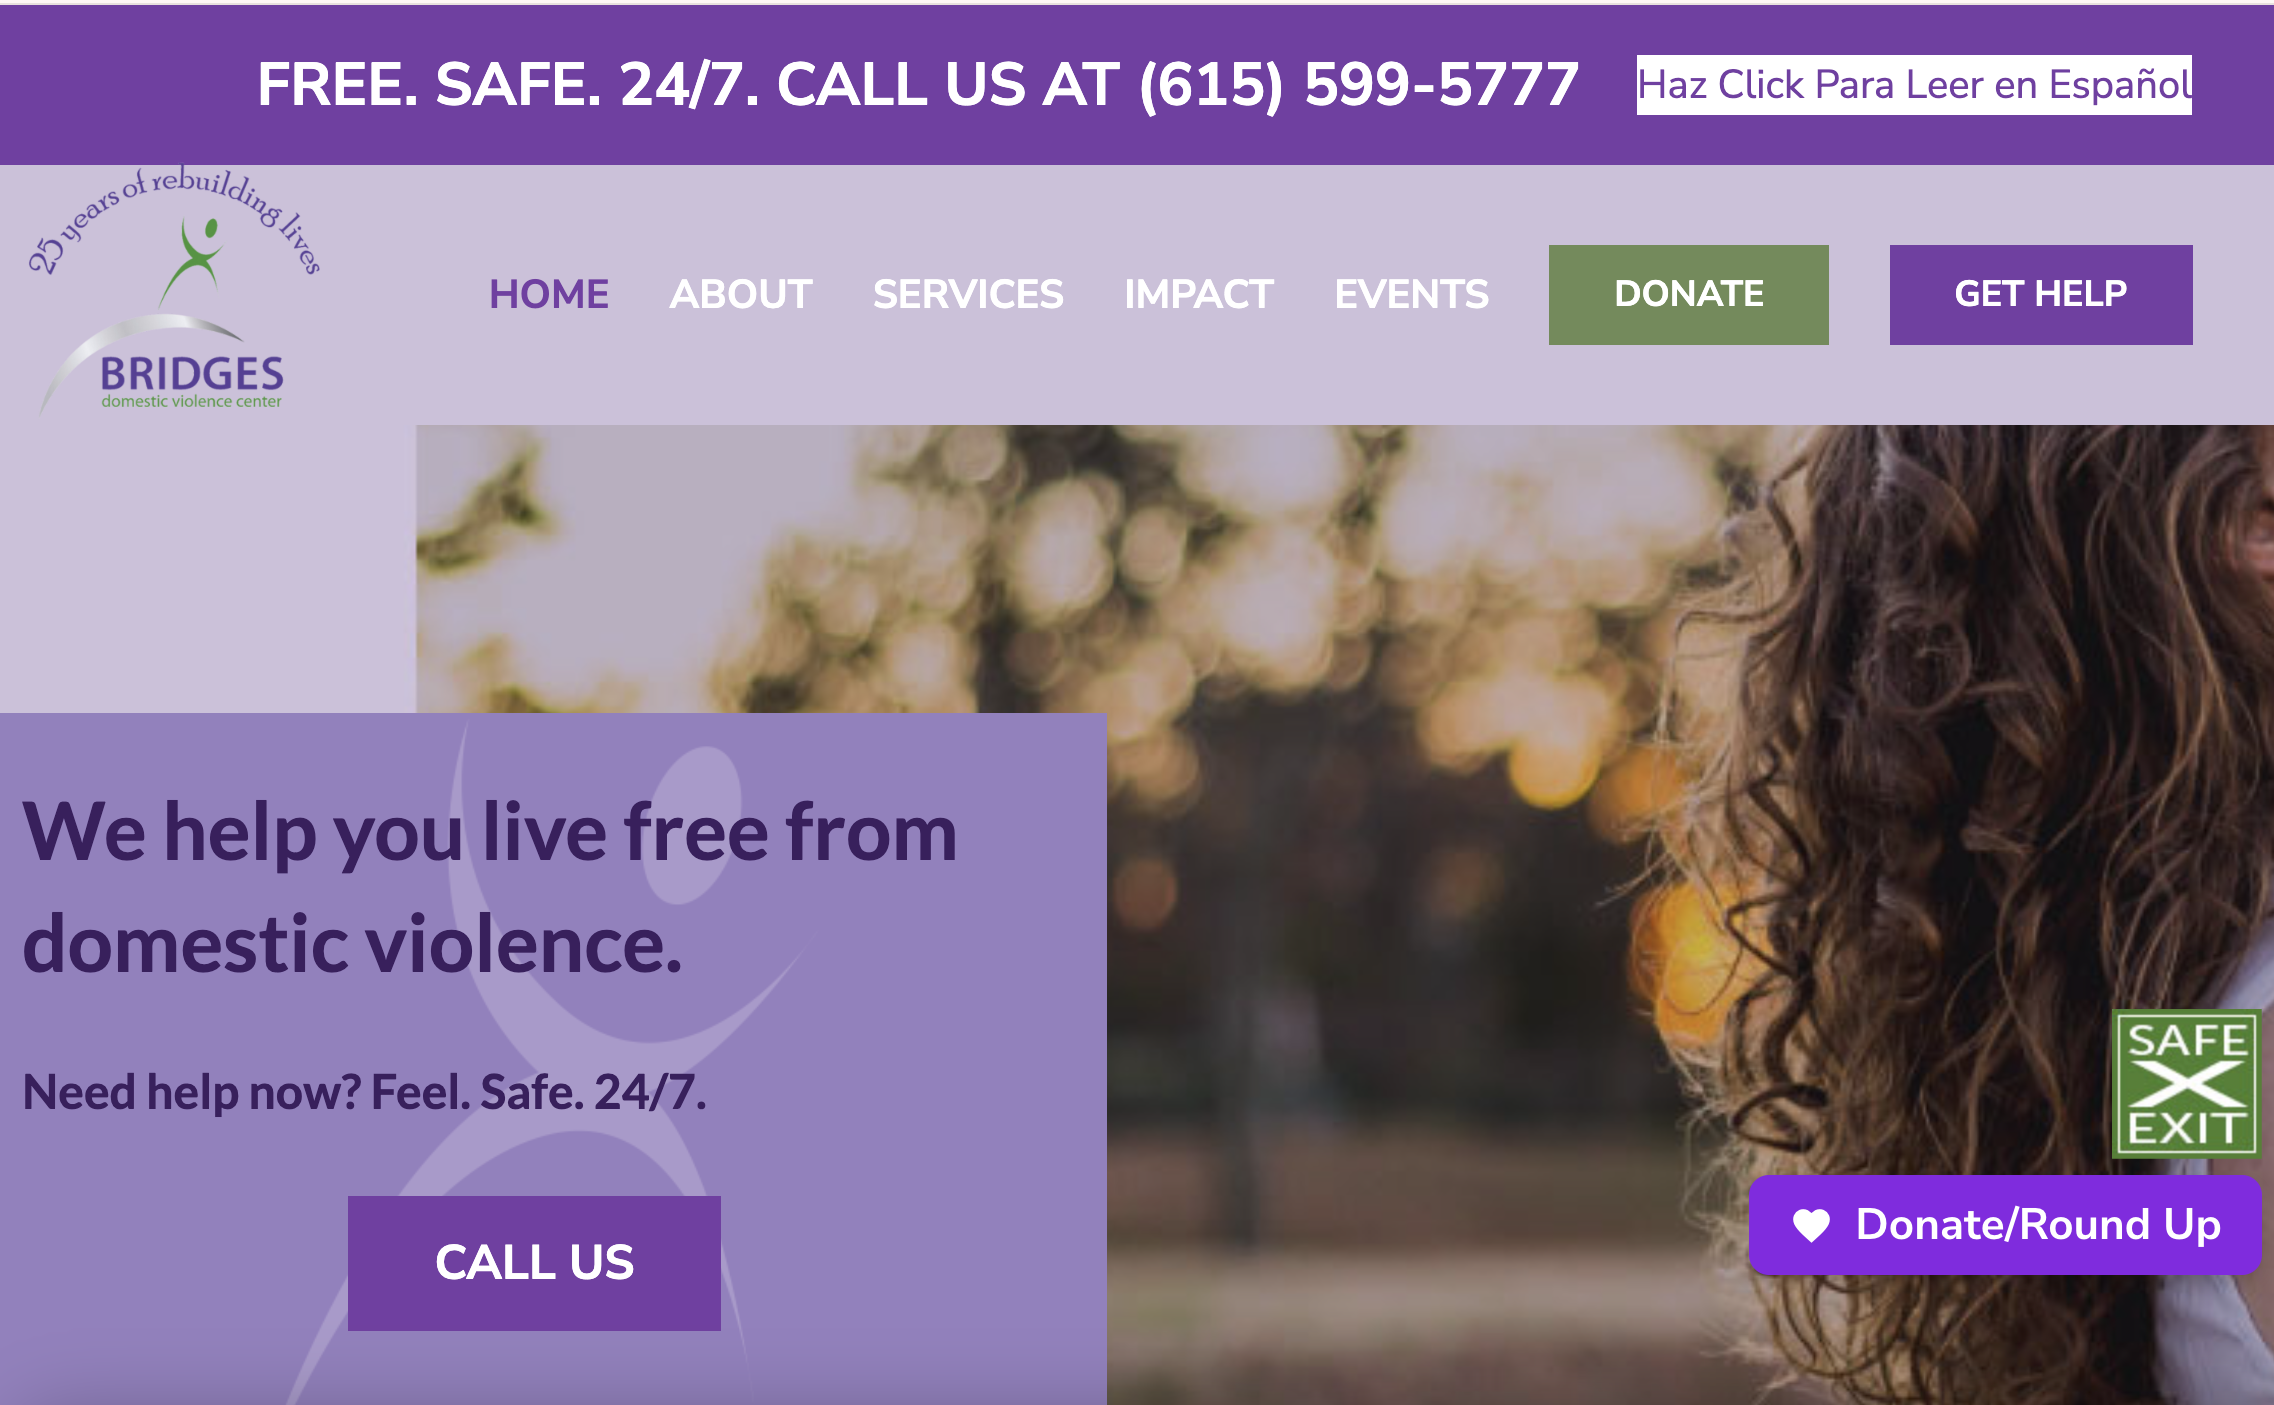Screen dimensions: 2274x1405
Task: Open the About menu item
Action: pyautogui.click(x=741, y=294)
